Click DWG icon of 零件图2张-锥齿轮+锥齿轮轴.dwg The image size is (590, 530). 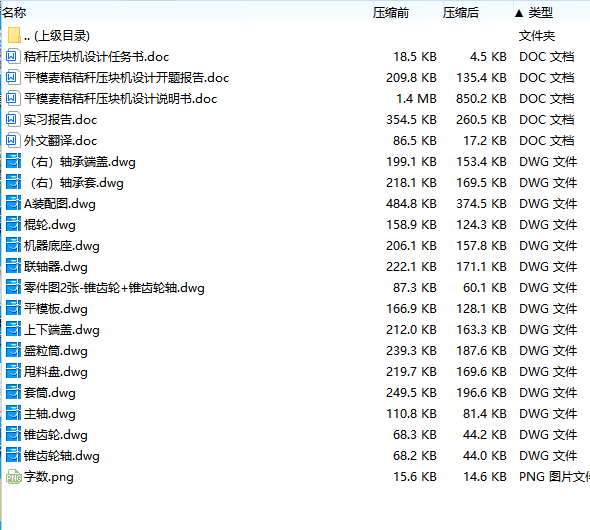tap(13, 288)
